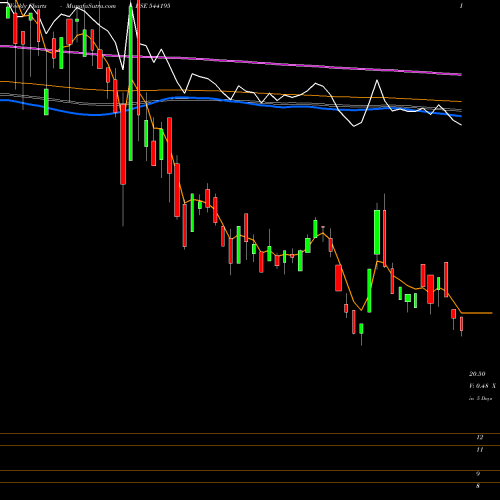The image size is (500, 500).
Task: Click the 'Weekly Charts' title text
Action: [27, 6]
